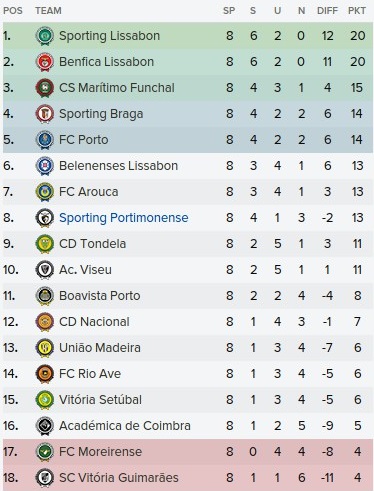Open the Sporting Portimonense team link
This screenshot has width=374, height=491.
point(124,218)
